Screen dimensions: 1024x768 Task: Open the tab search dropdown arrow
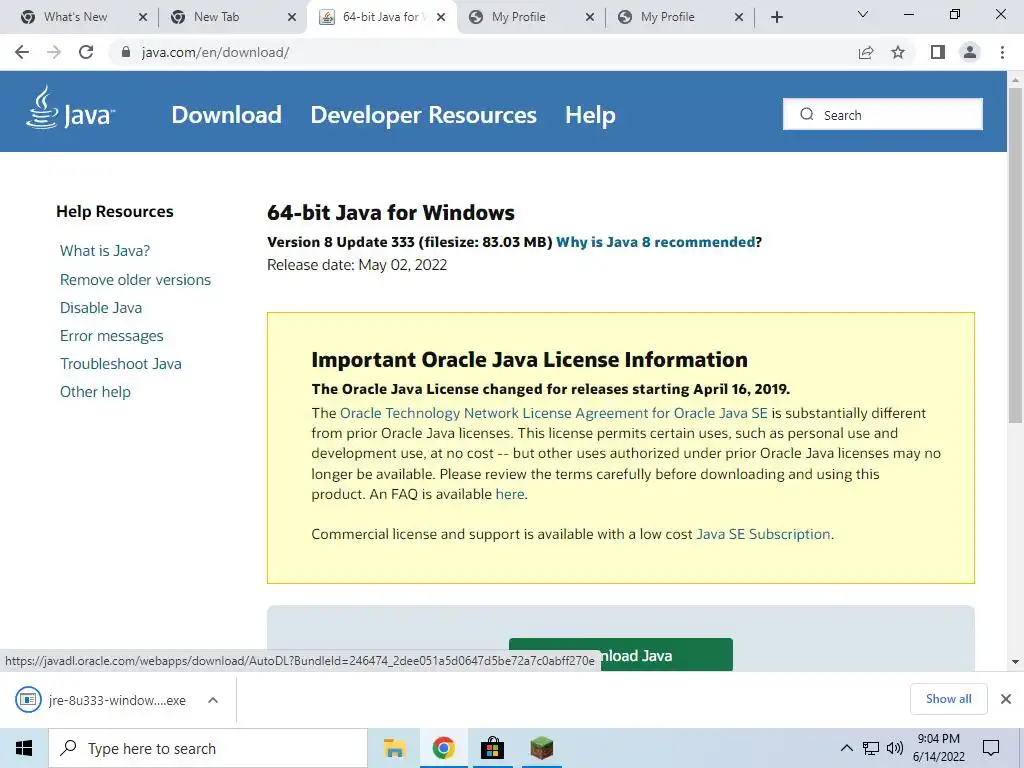point(863,14)
